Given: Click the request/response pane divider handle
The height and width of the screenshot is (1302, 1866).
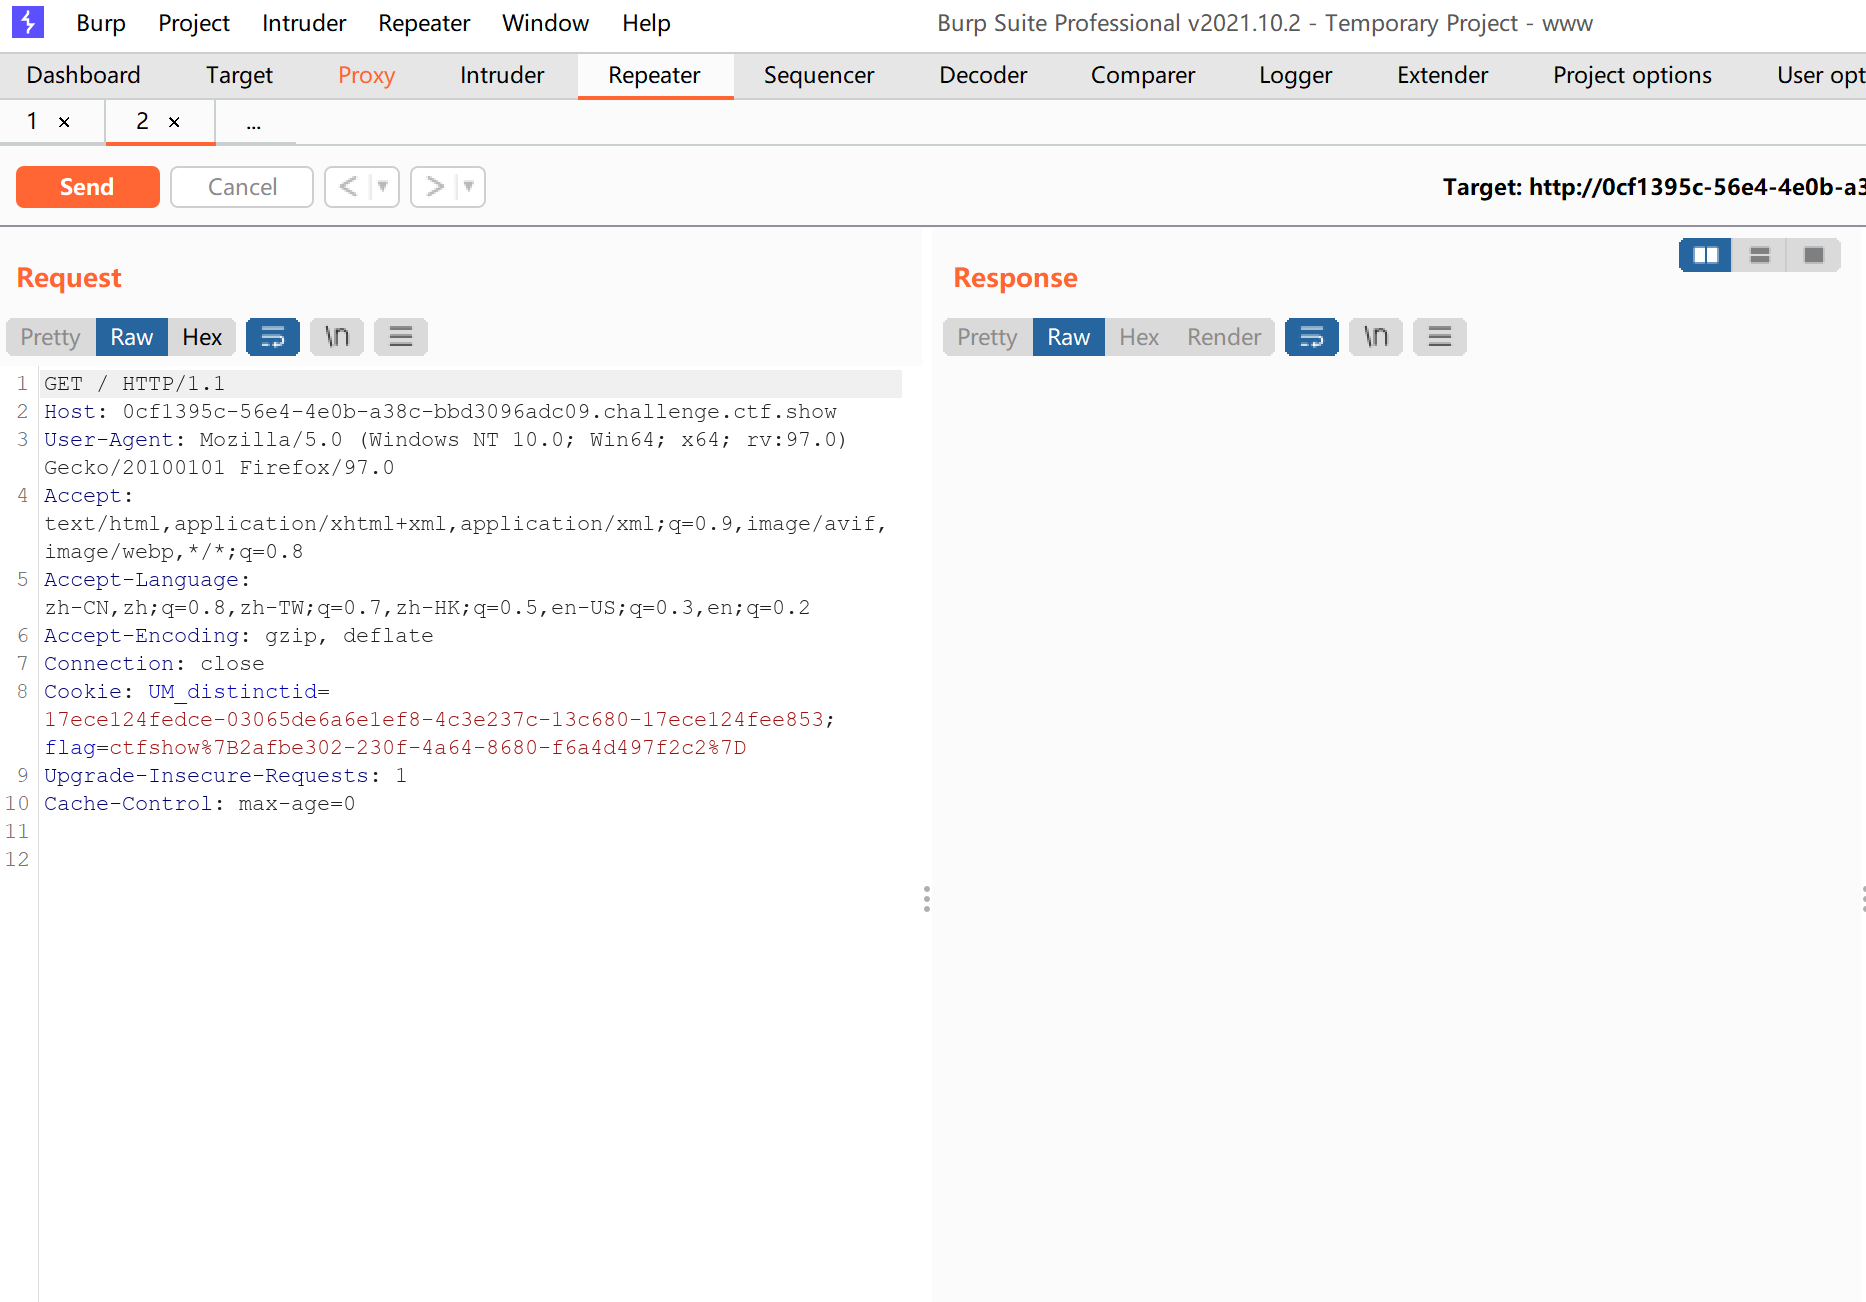Looking at the screenshot, I should 927,899.
